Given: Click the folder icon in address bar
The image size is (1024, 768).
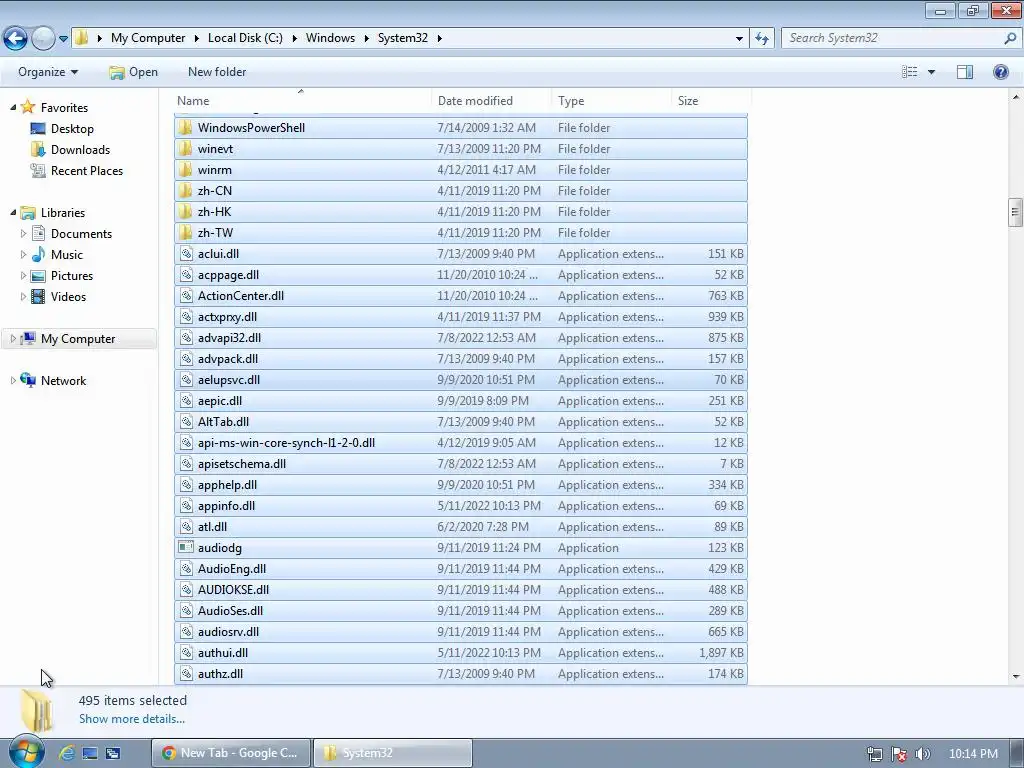Looking at the screenshot, I should [81, 38].
